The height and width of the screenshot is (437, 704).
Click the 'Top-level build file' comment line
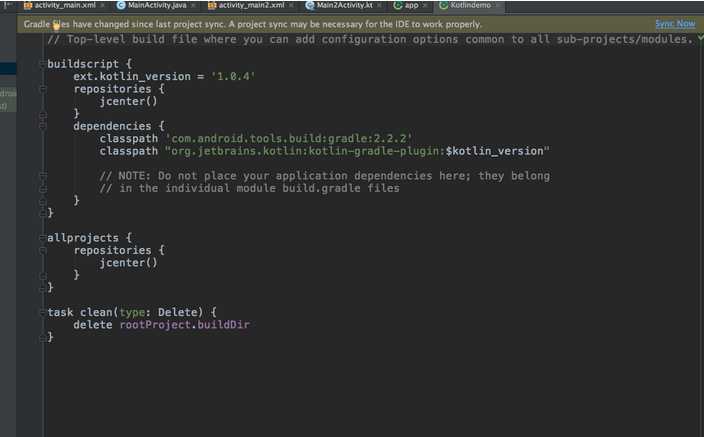[370, 39]
